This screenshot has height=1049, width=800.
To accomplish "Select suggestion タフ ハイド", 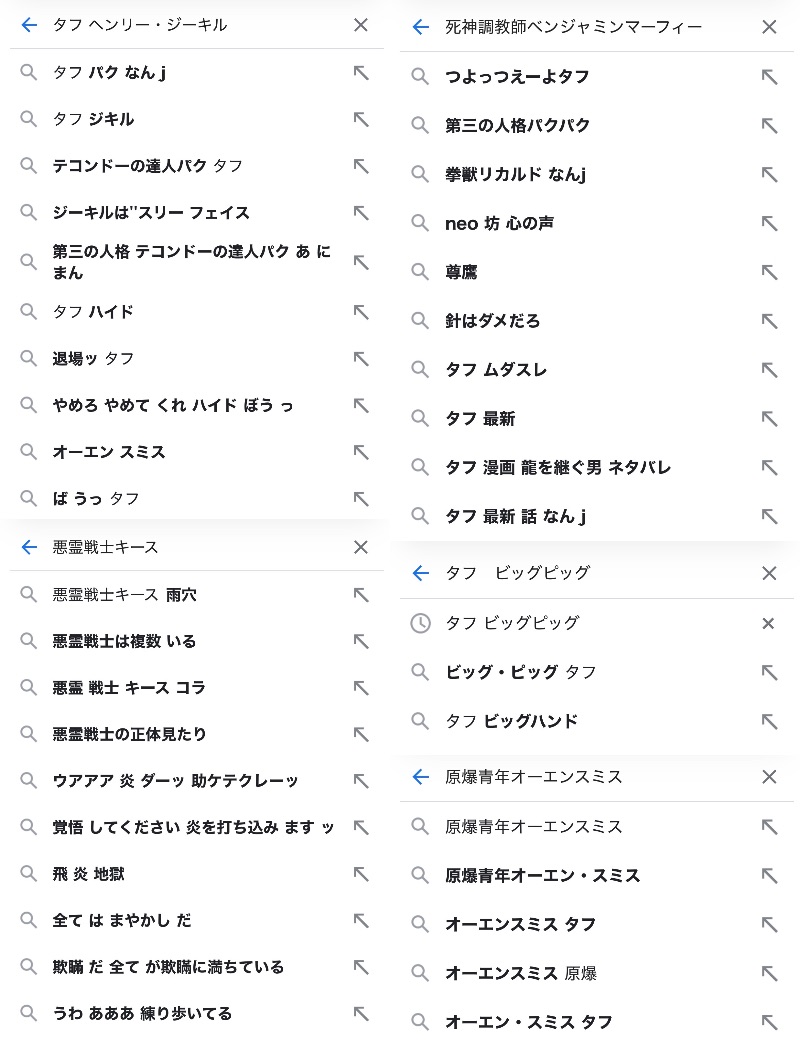I will [x=93, y=312].
